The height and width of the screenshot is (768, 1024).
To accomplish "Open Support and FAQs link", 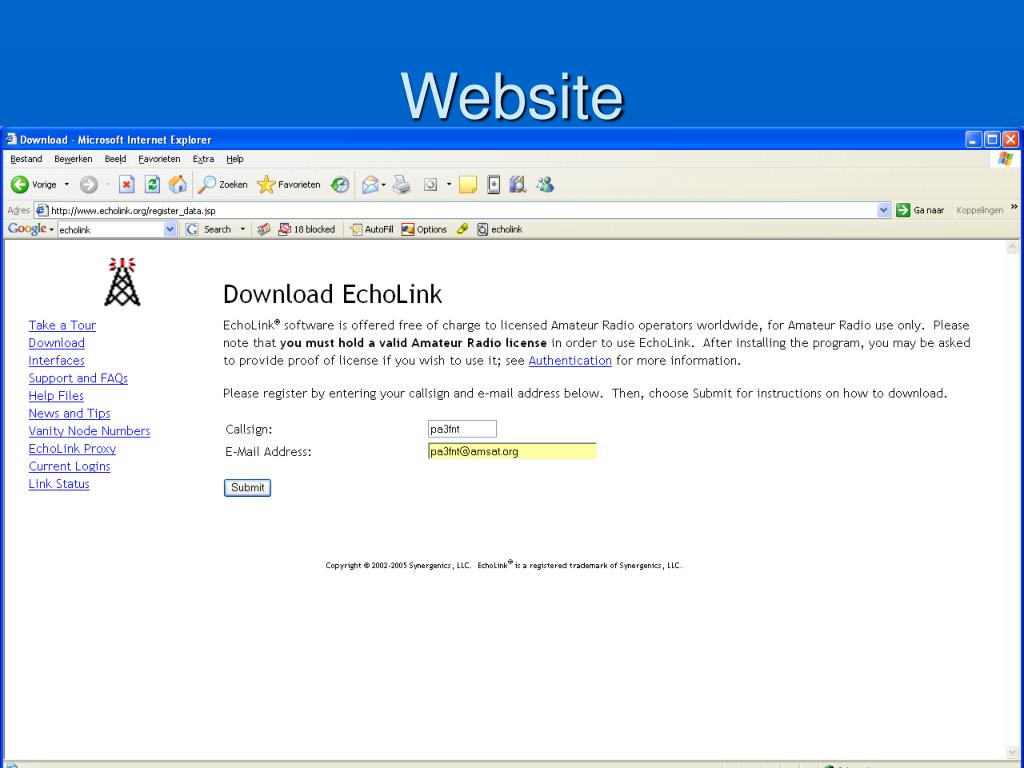I will 78,378.
